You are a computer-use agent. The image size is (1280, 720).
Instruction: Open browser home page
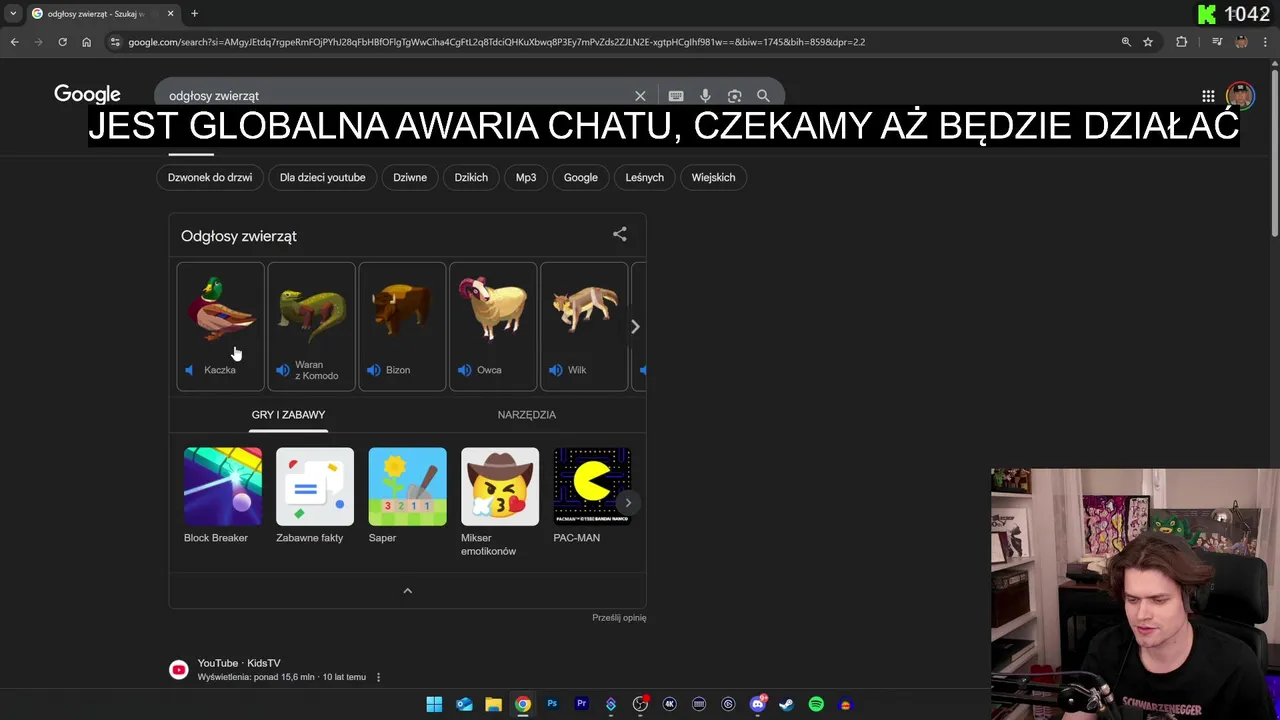pyautogui.click(x=86, y=42)
